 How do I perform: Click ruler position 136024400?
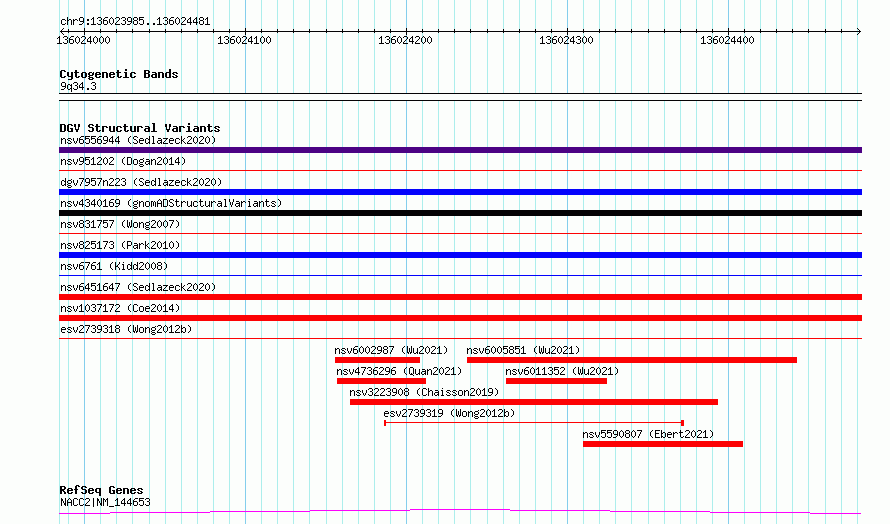click(x=727, y=40)
